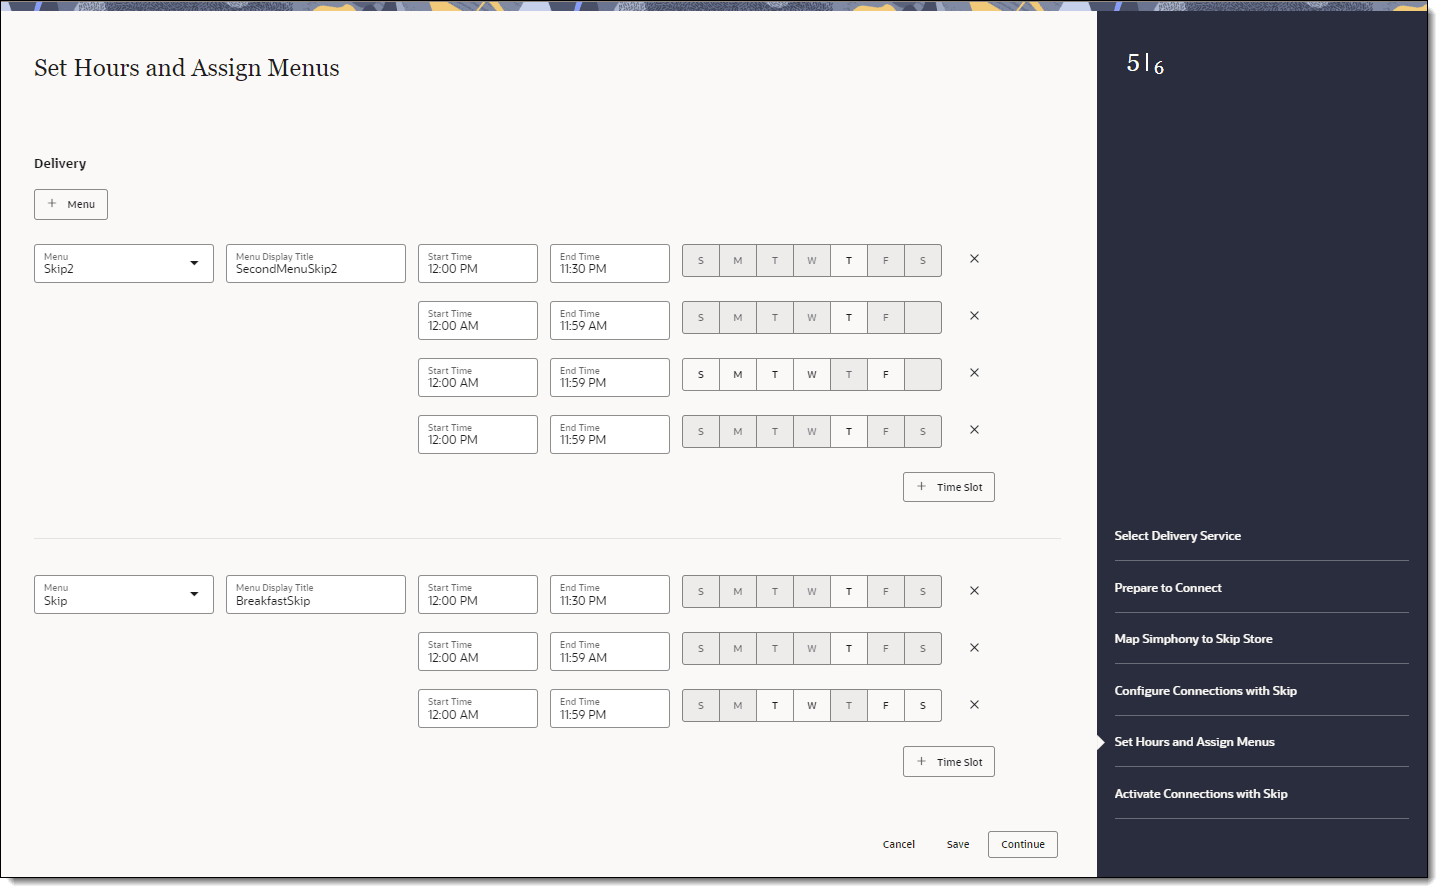The width and height of the screenshot is (1443, 893).
Task: Click End Time 11:59 AM in Skip2 menu
Action: coord(610,321)
